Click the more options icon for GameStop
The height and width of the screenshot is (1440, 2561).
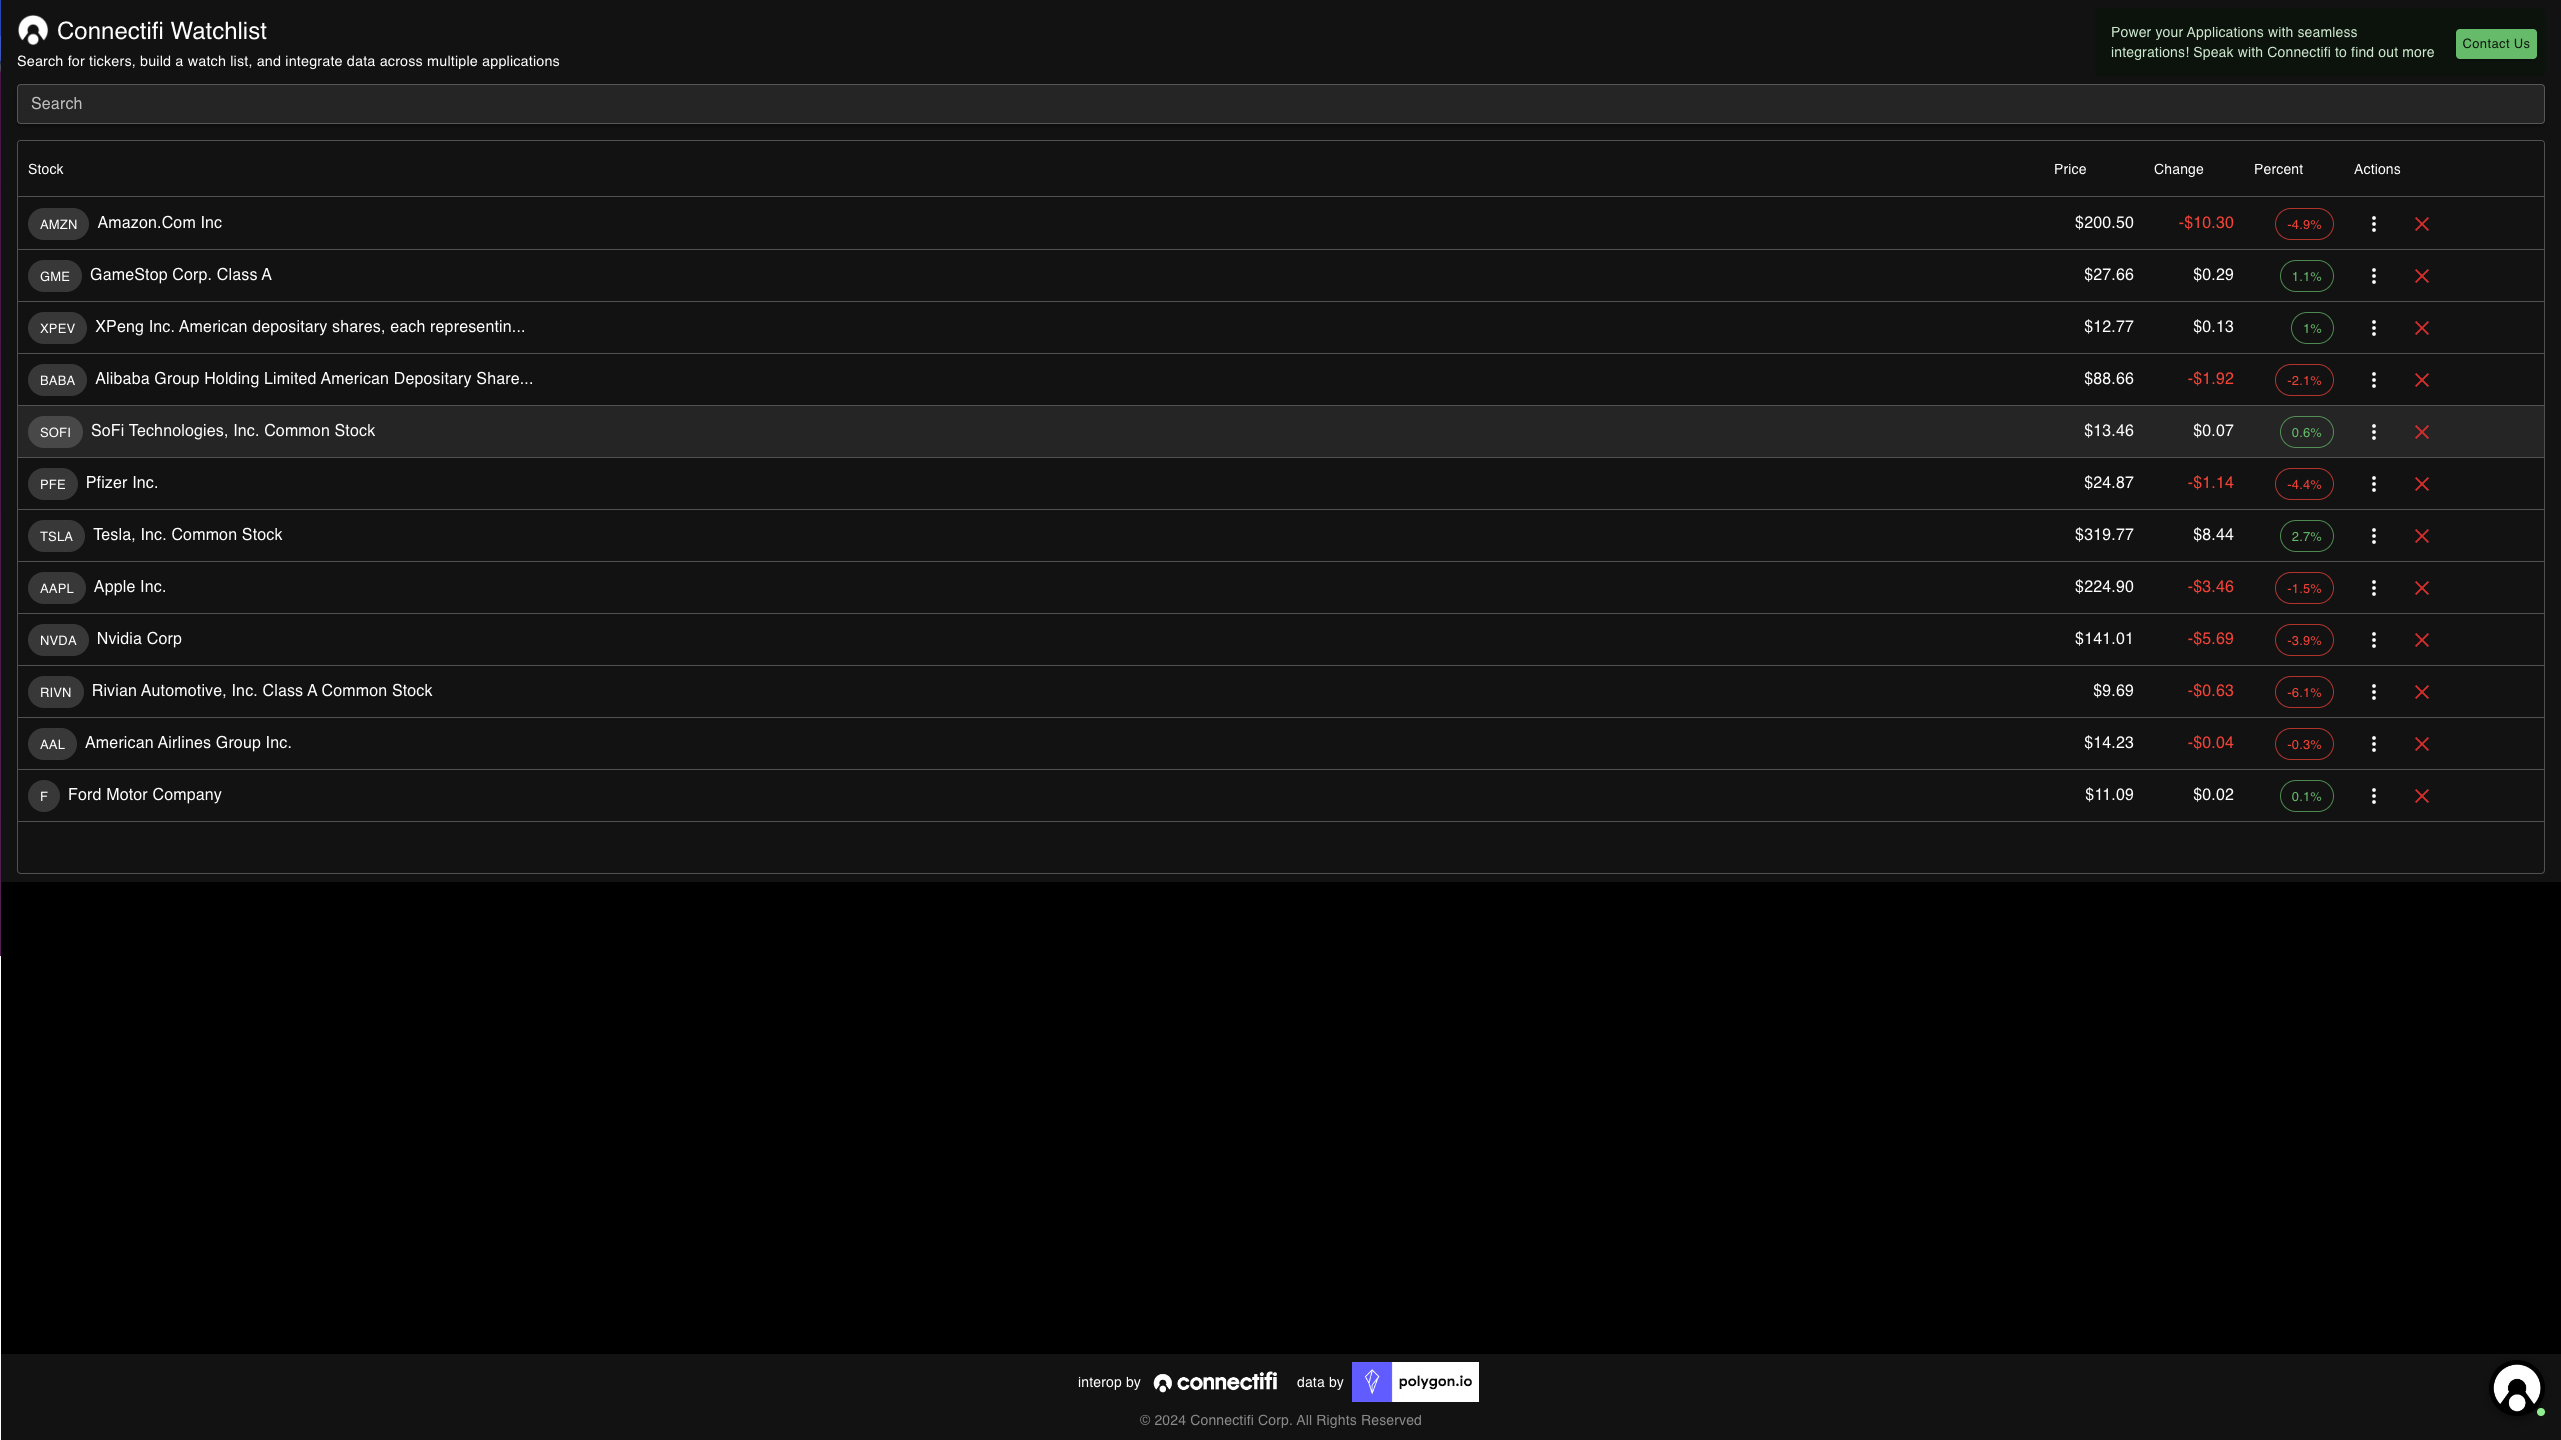coord(2375,276)
